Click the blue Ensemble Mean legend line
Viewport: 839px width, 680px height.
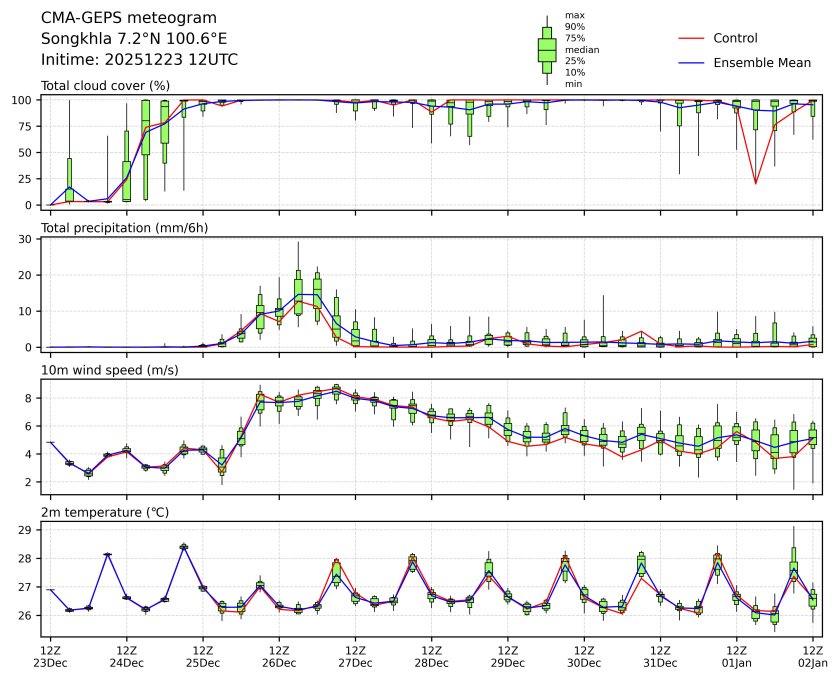693,63
